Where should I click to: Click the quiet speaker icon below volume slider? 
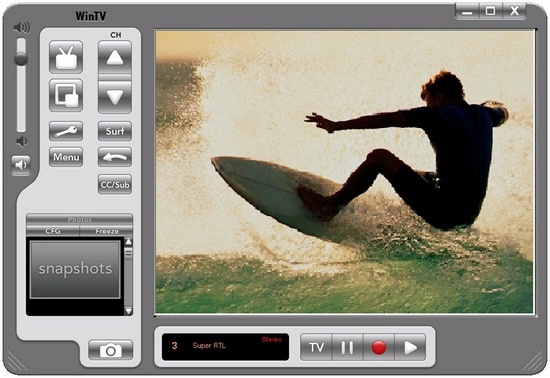pos(22,141)
